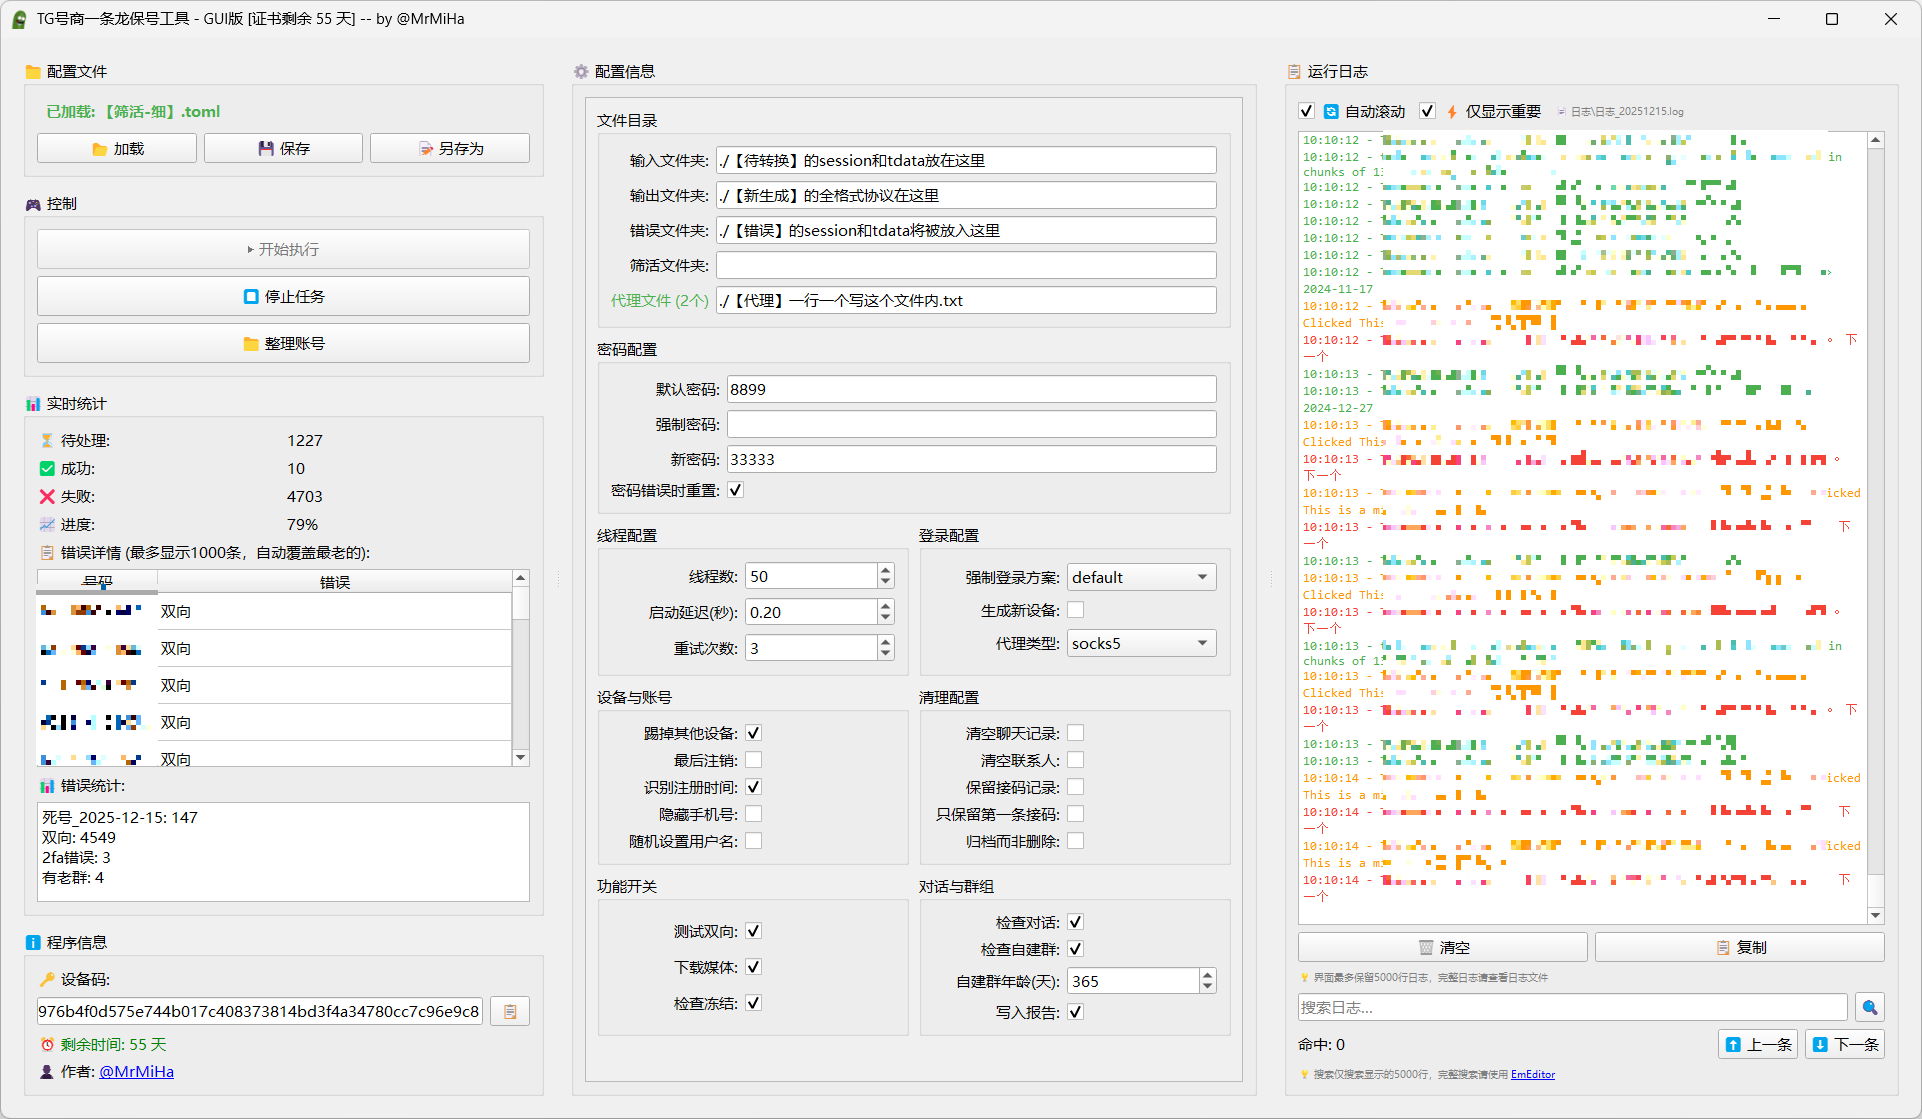Click the copy device code icon
This screenshot has width=1922, height=1119.
pos(510,1012)
